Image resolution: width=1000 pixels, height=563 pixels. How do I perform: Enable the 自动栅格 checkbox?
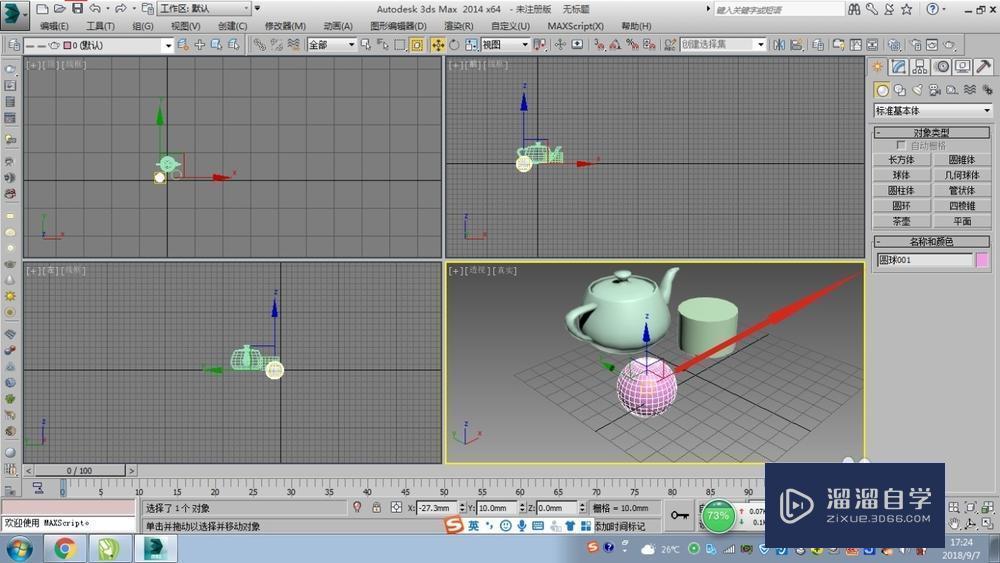tap(901, 145)
